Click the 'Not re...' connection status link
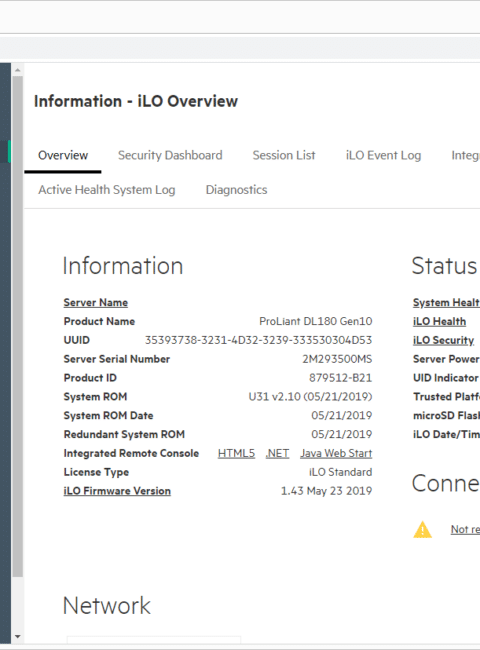 tap(465, 529)
